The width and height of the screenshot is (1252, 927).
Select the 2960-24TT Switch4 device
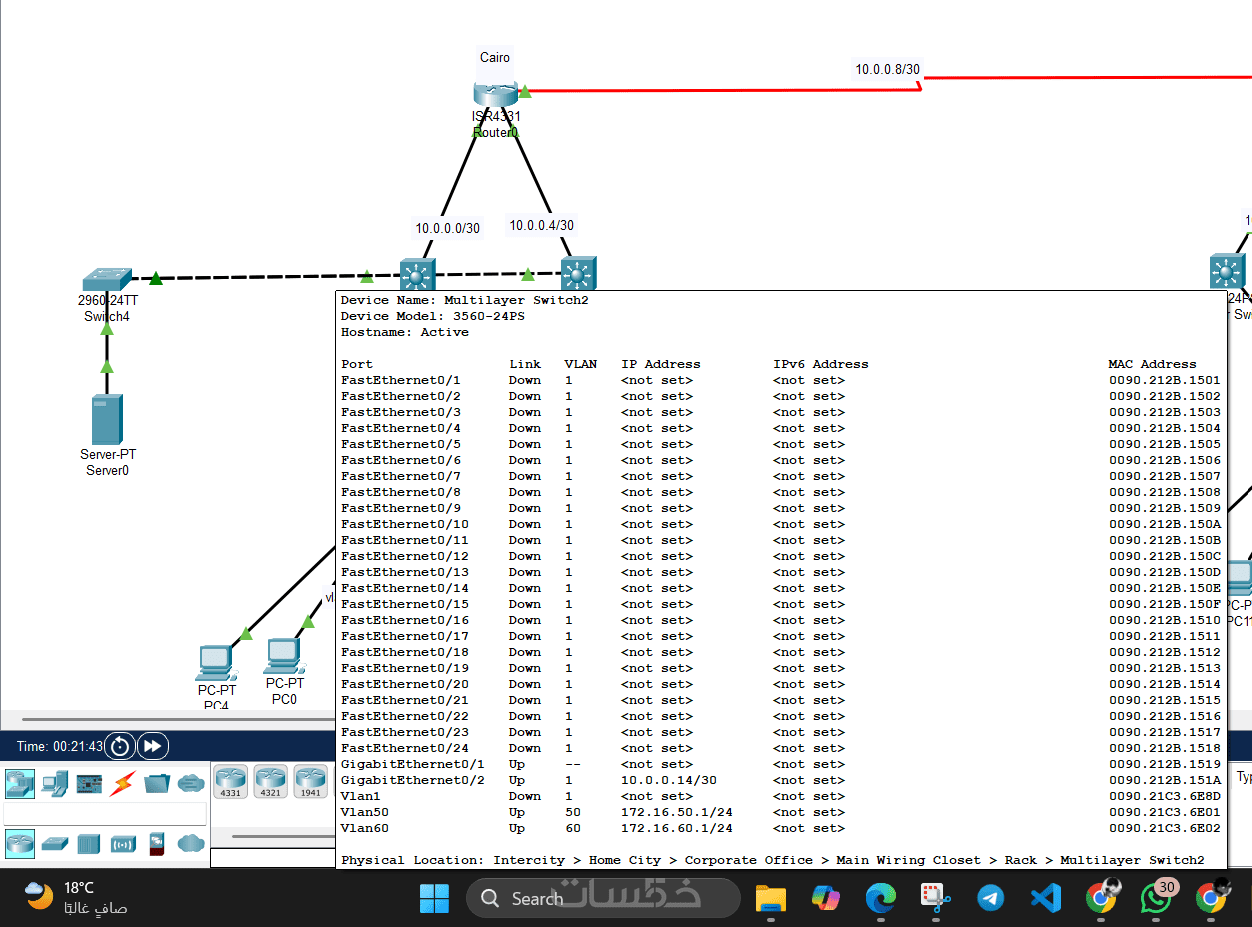point(107,278)
